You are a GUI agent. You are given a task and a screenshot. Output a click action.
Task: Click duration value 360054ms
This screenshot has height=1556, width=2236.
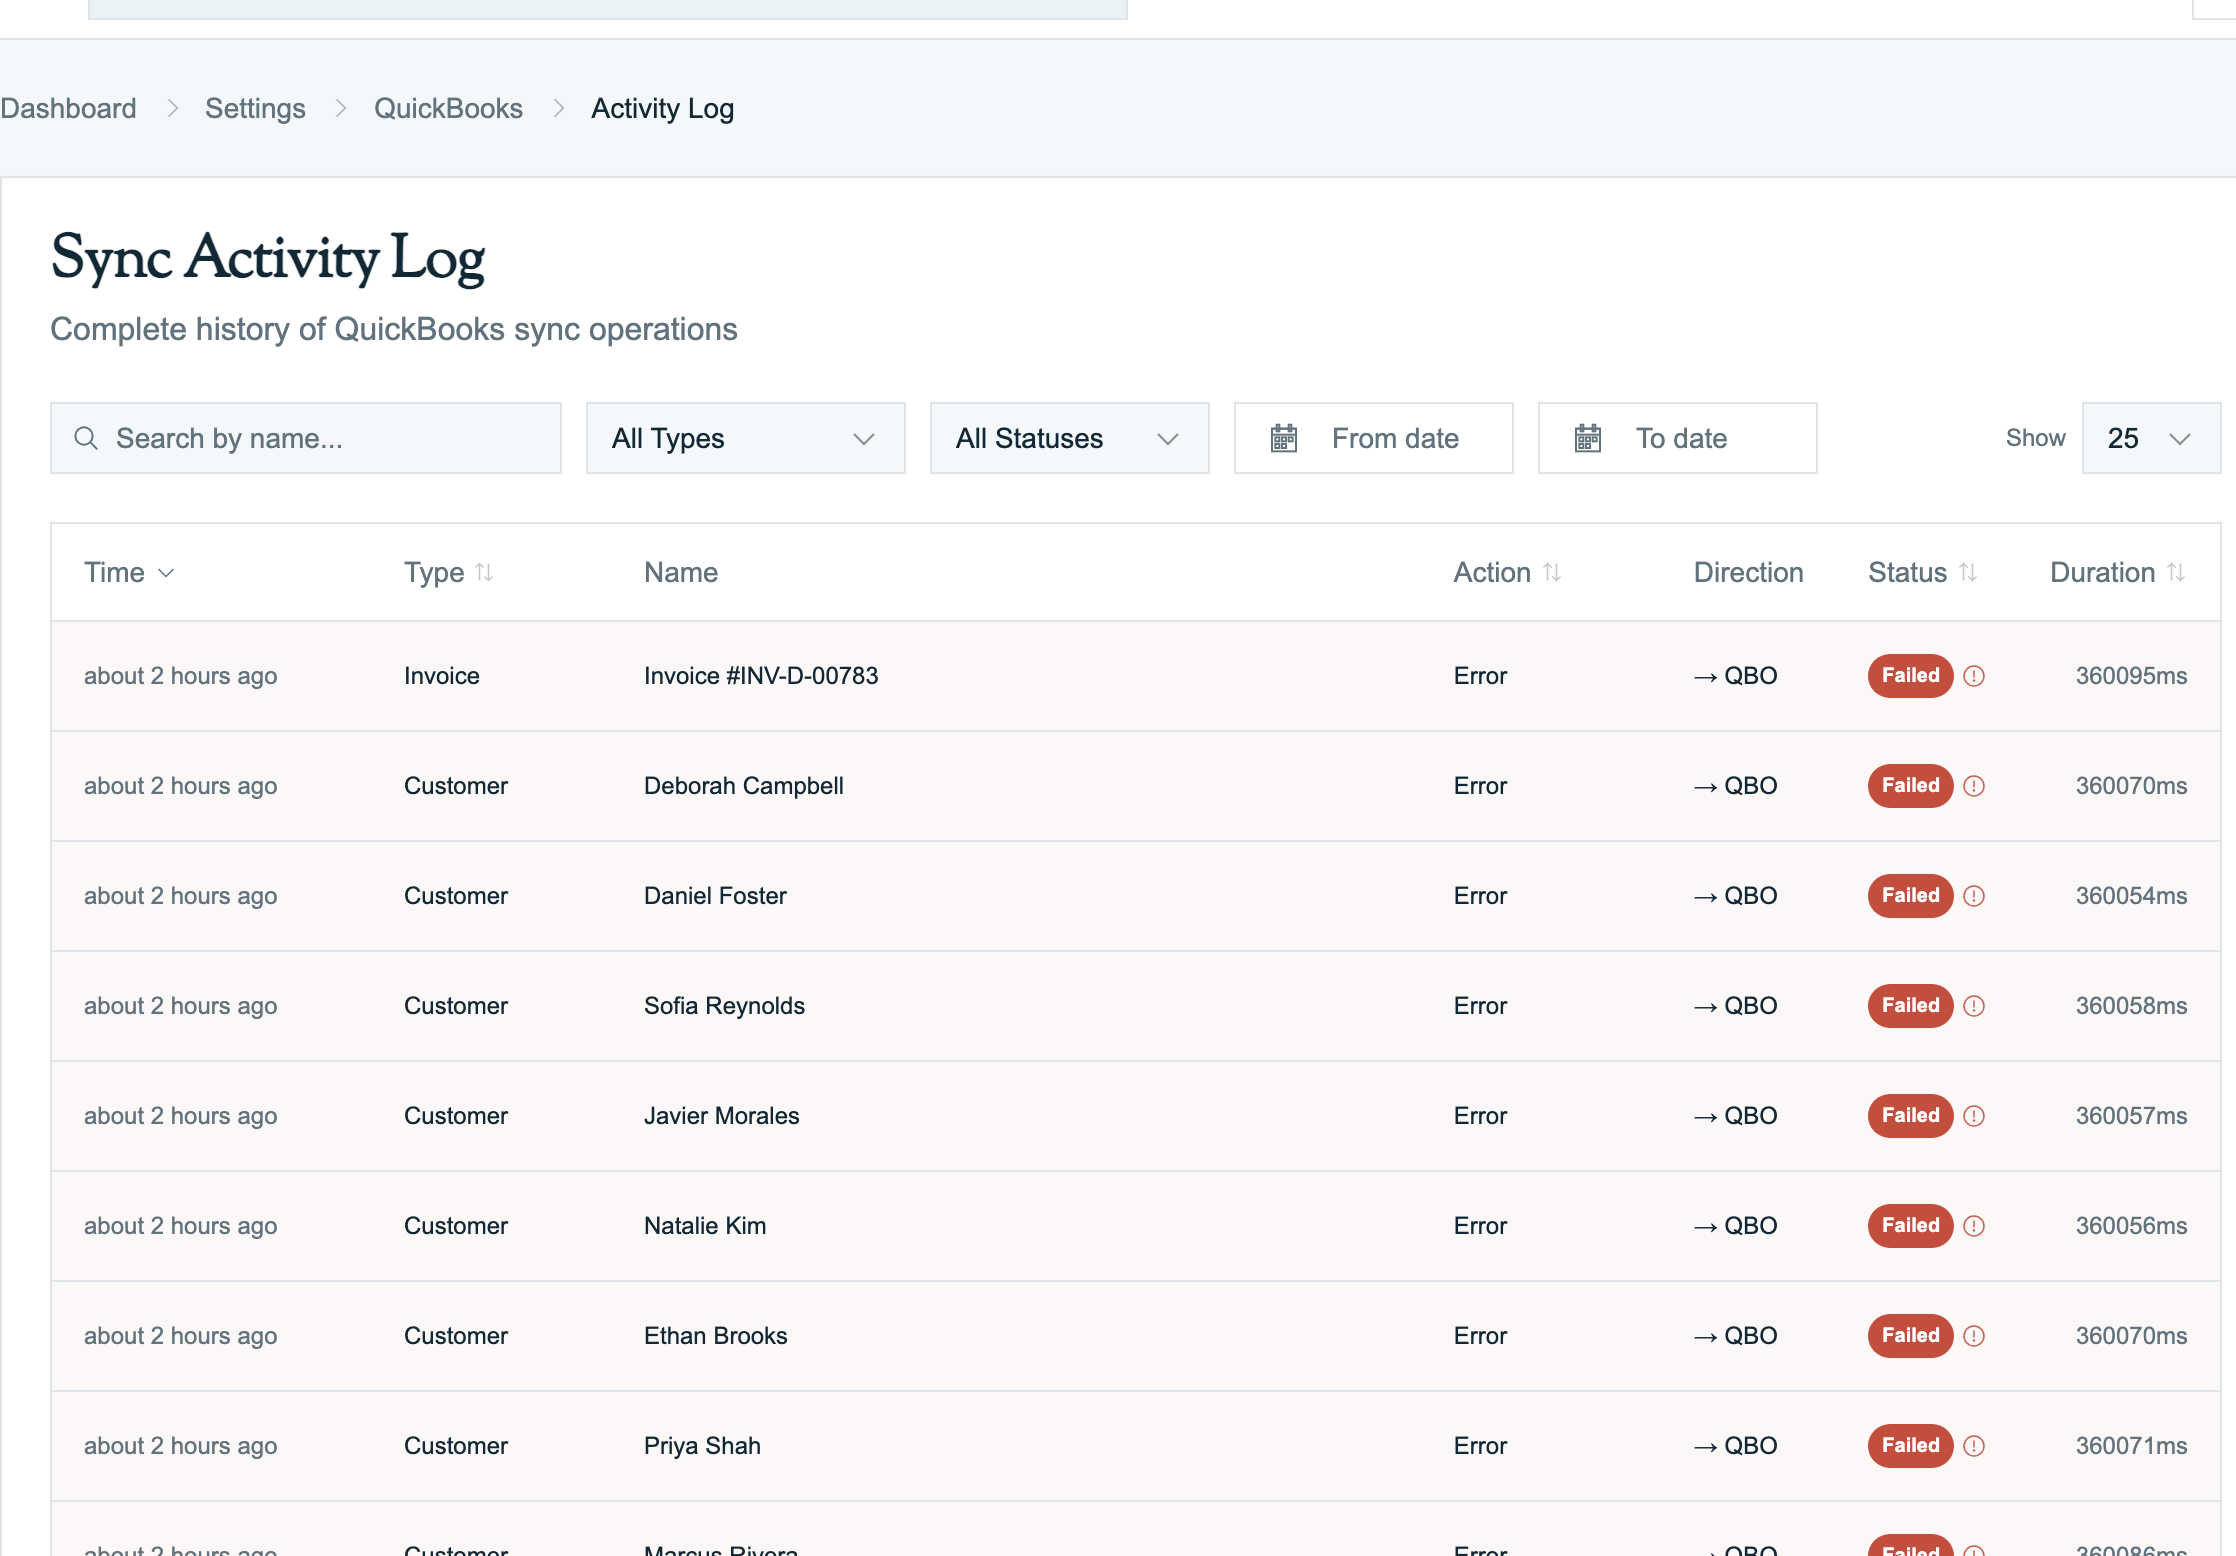2131,896
